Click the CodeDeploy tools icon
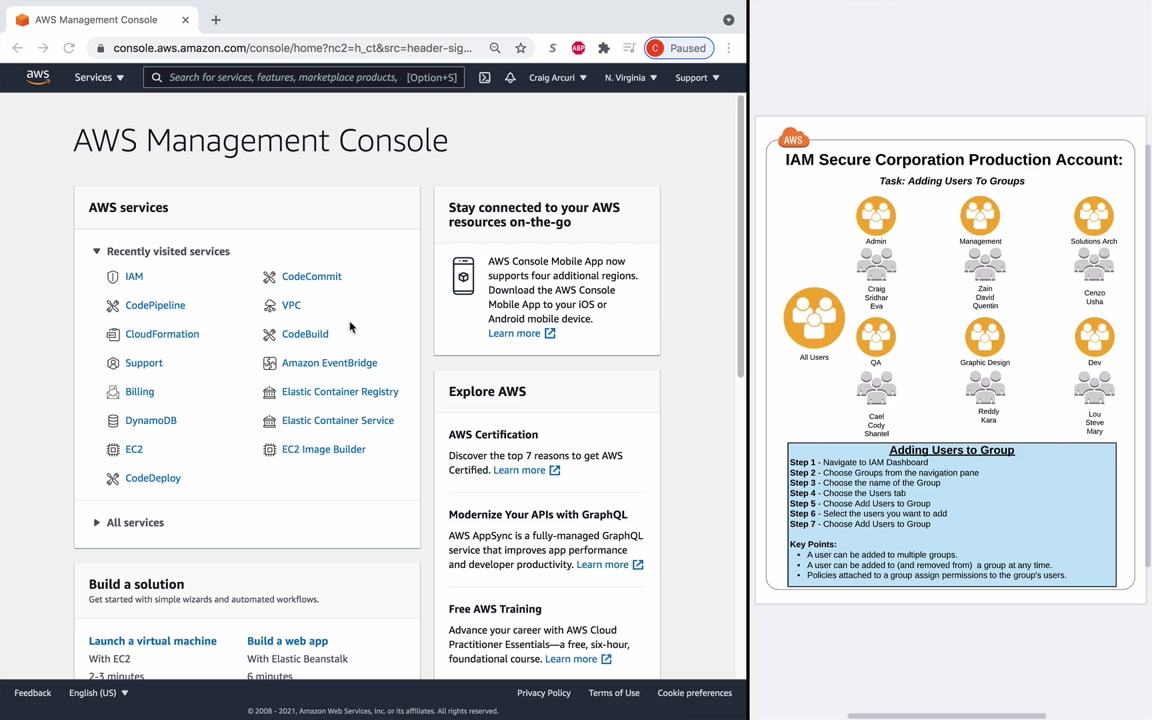Viewport: 1152px width, 720px height. (112, 479)
